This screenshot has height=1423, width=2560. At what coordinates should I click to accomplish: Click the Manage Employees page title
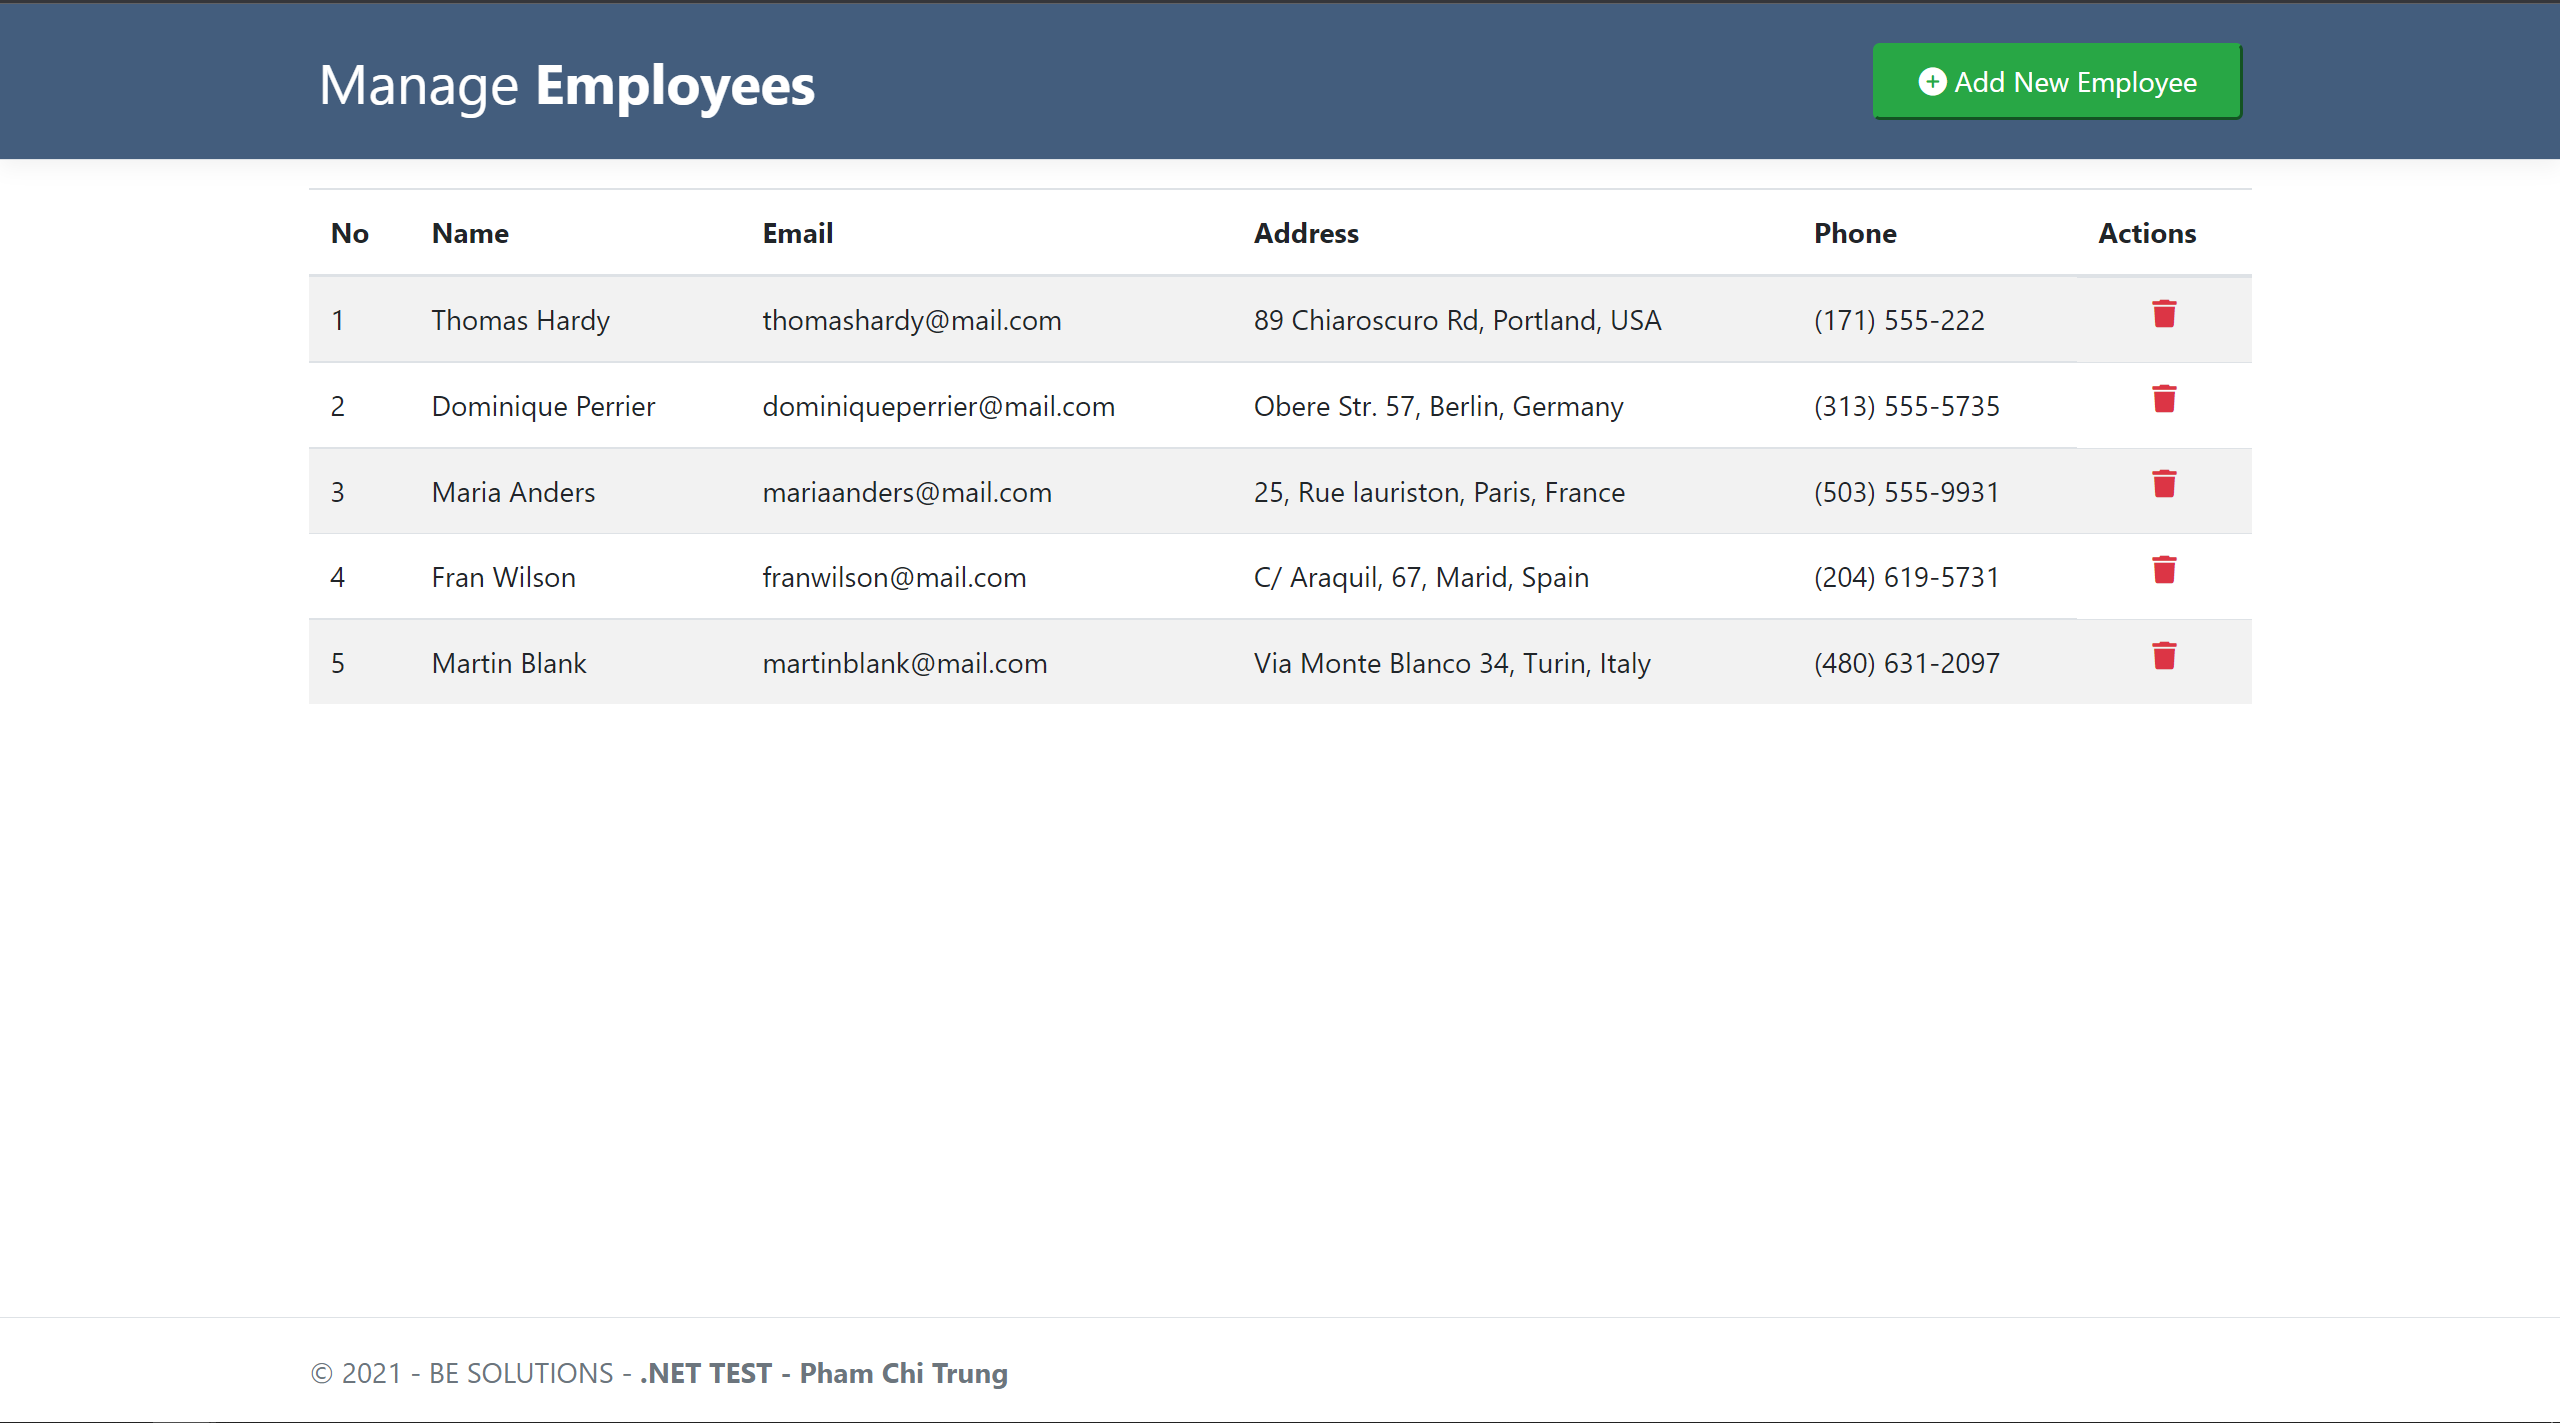[x=566, y=85]
